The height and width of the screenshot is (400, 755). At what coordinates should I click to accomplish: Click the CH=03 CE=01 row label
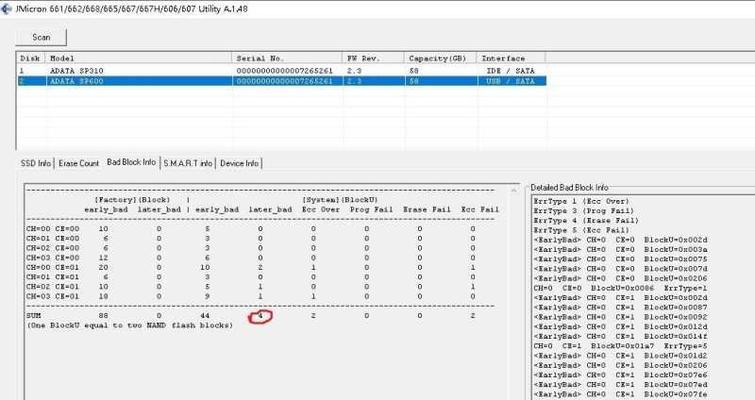point(53,296)
